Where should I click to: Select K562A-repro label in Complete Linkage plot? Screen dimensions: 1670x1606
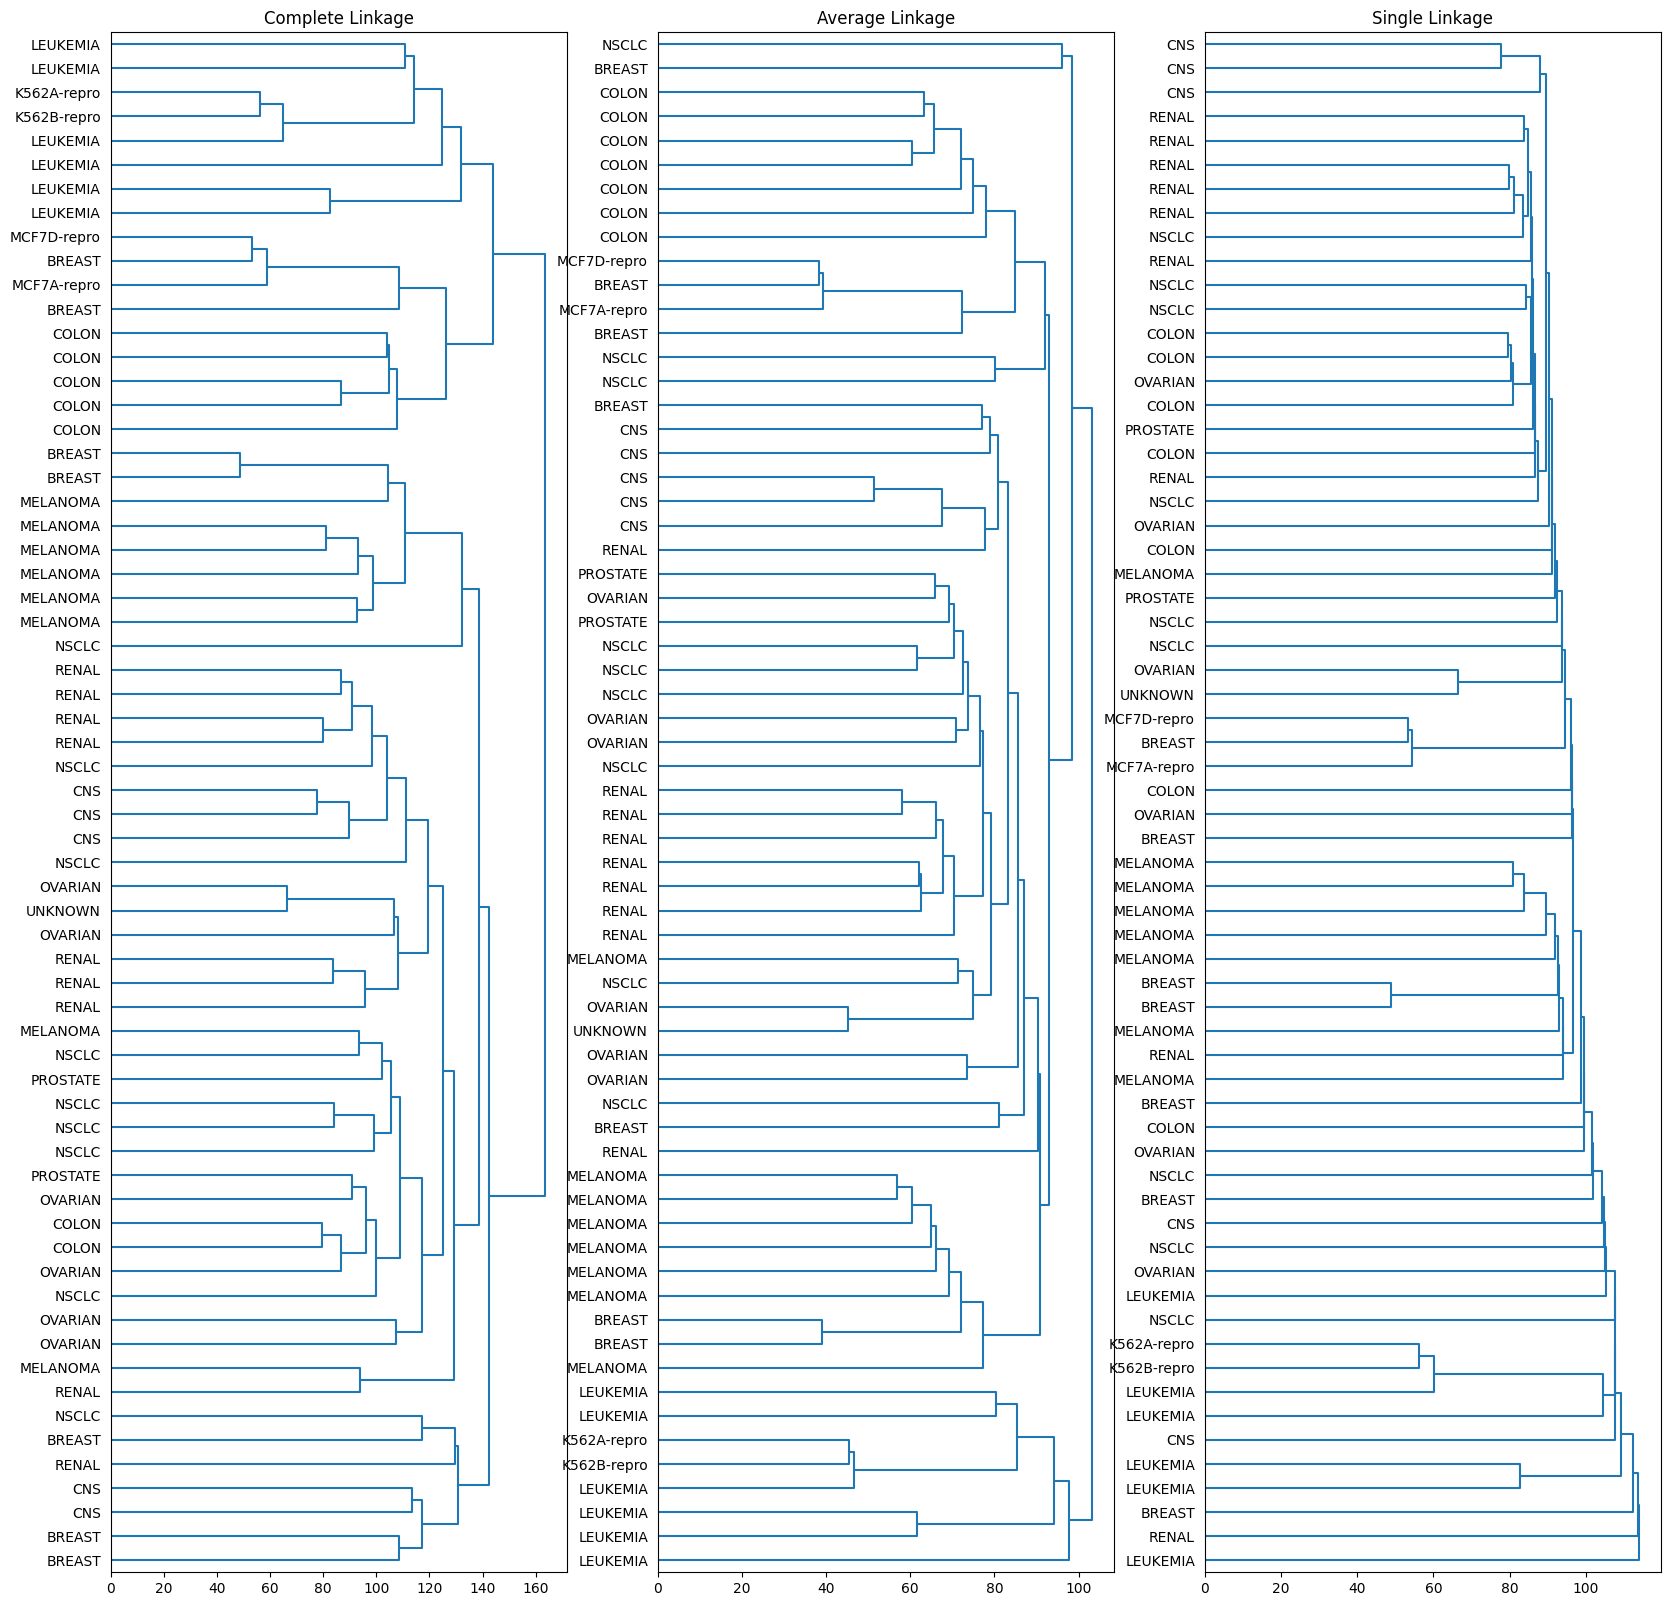click(x=58, y=93)
